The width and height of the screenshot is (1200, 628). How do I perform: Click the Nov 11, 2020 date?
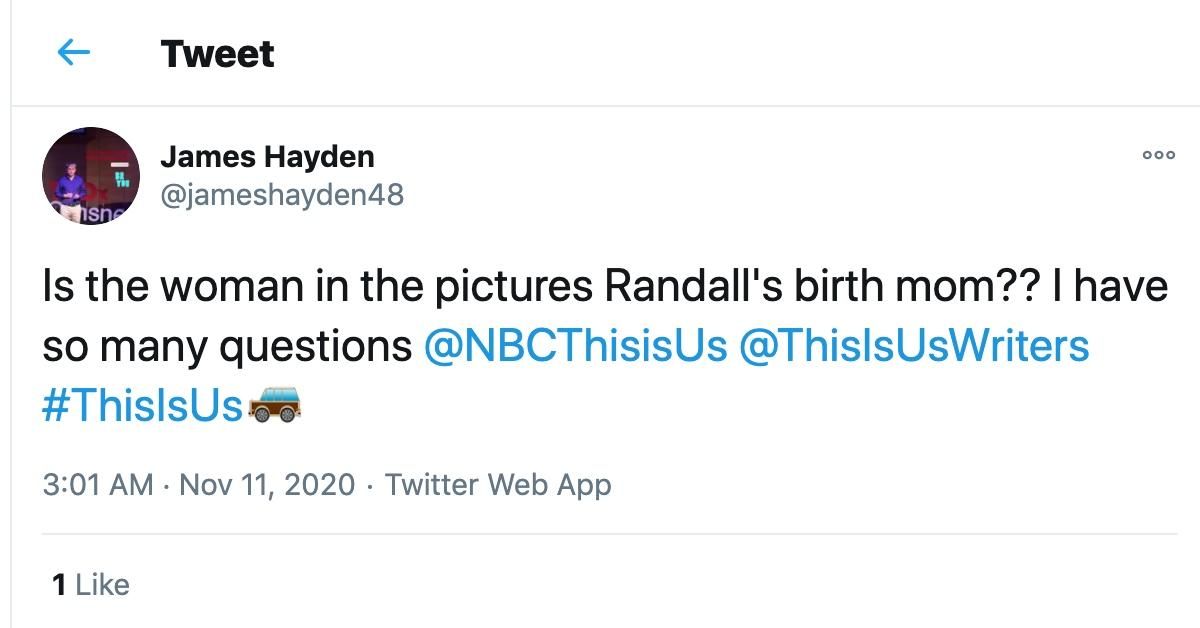coord(267,485)
